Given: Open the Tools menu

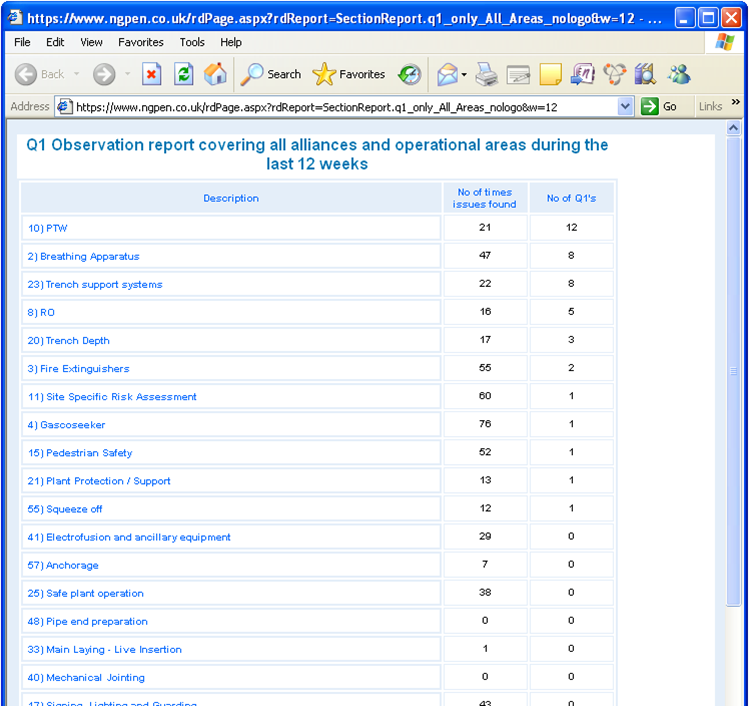Looking at the screenshot, I should tap(192, 43).
